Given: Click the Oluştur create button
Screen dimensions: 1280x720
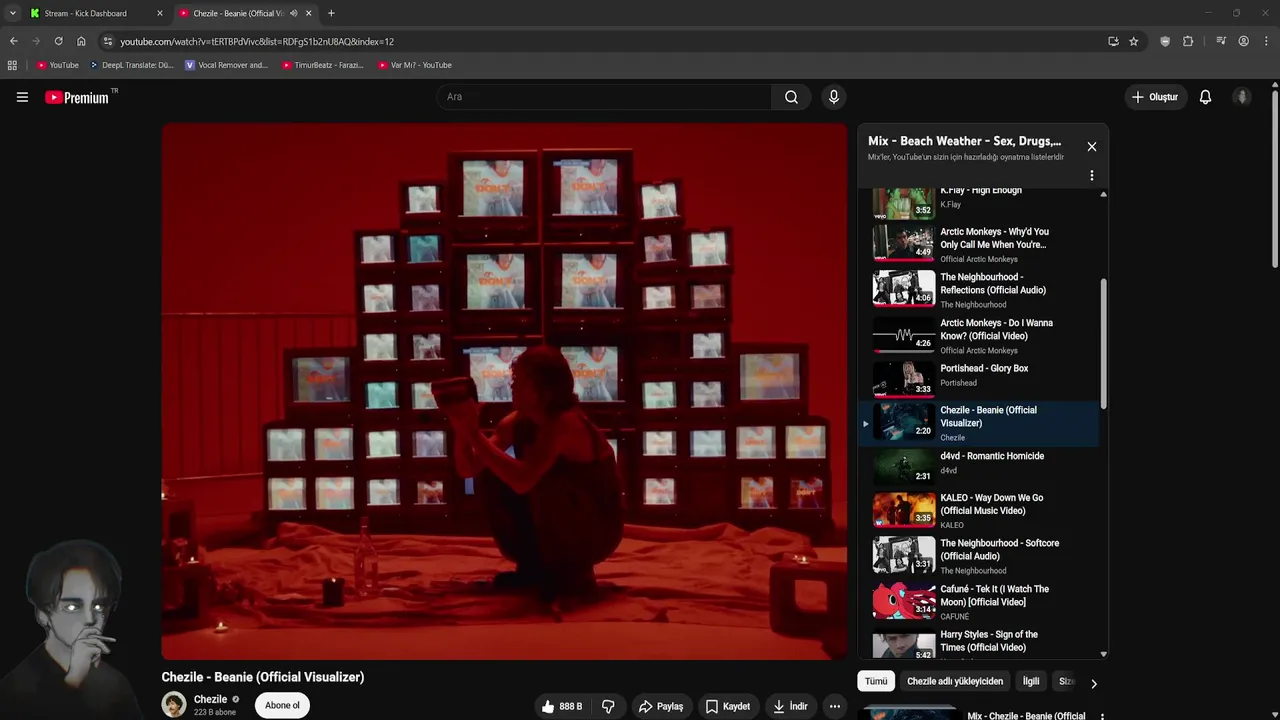Looking at the screenshot, I should point(1155,97).
